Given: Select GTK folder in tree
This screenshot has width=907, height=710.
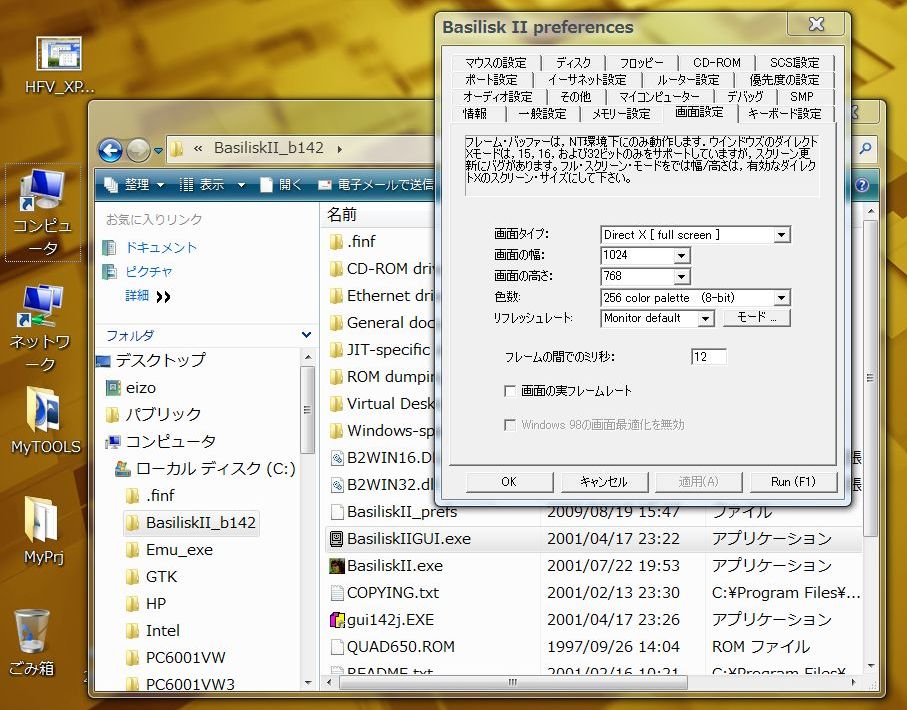Looking at the screenshot, I should 161,576.
